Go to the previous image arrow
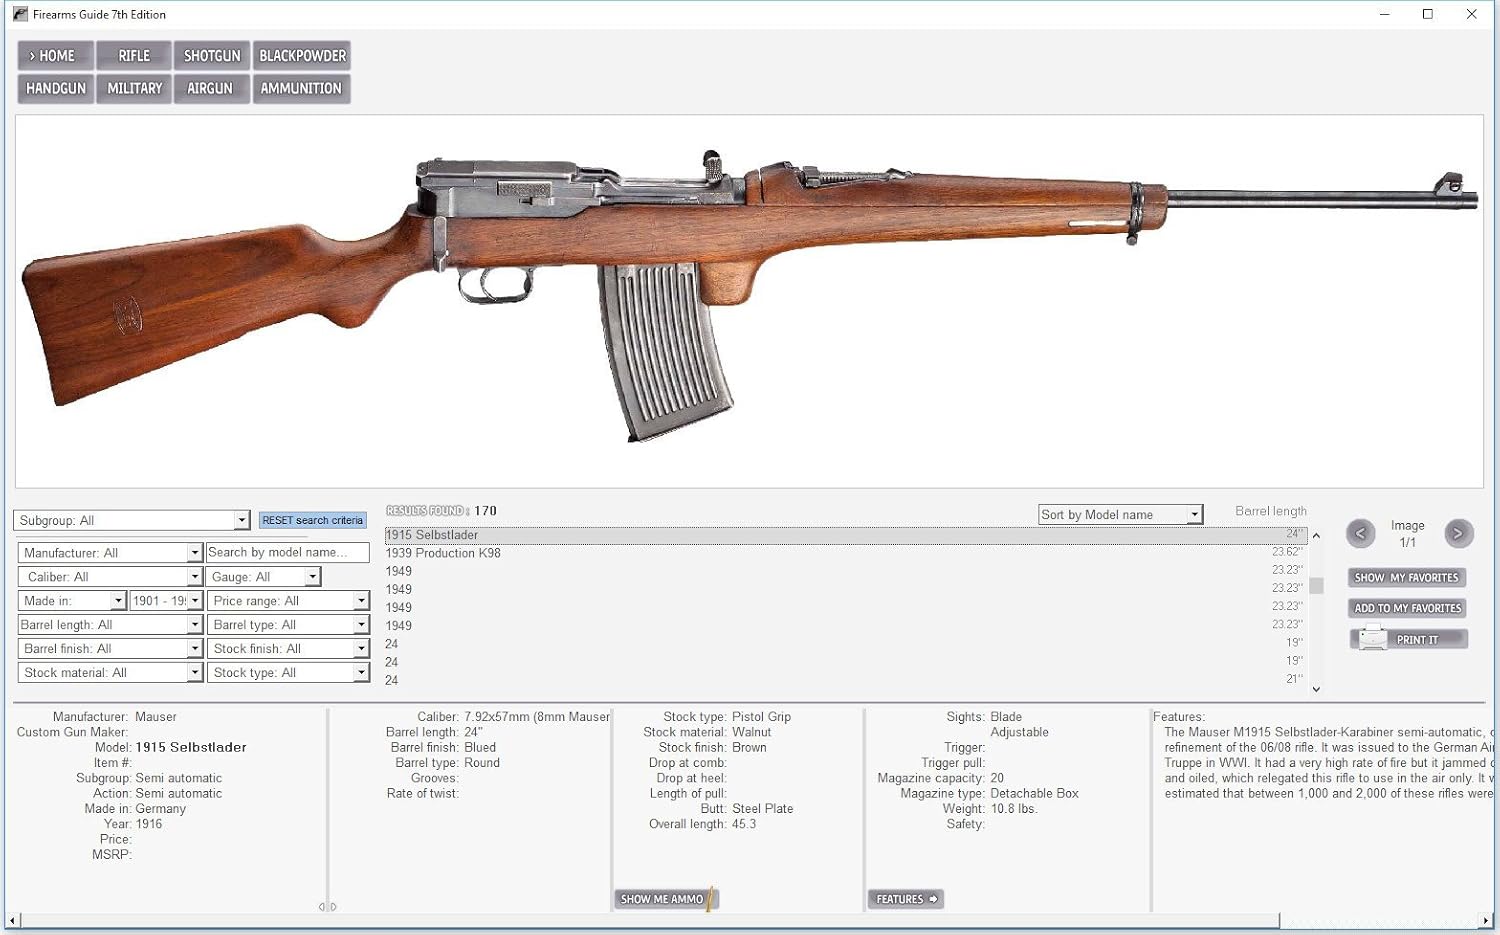 tap(1360, 533)
